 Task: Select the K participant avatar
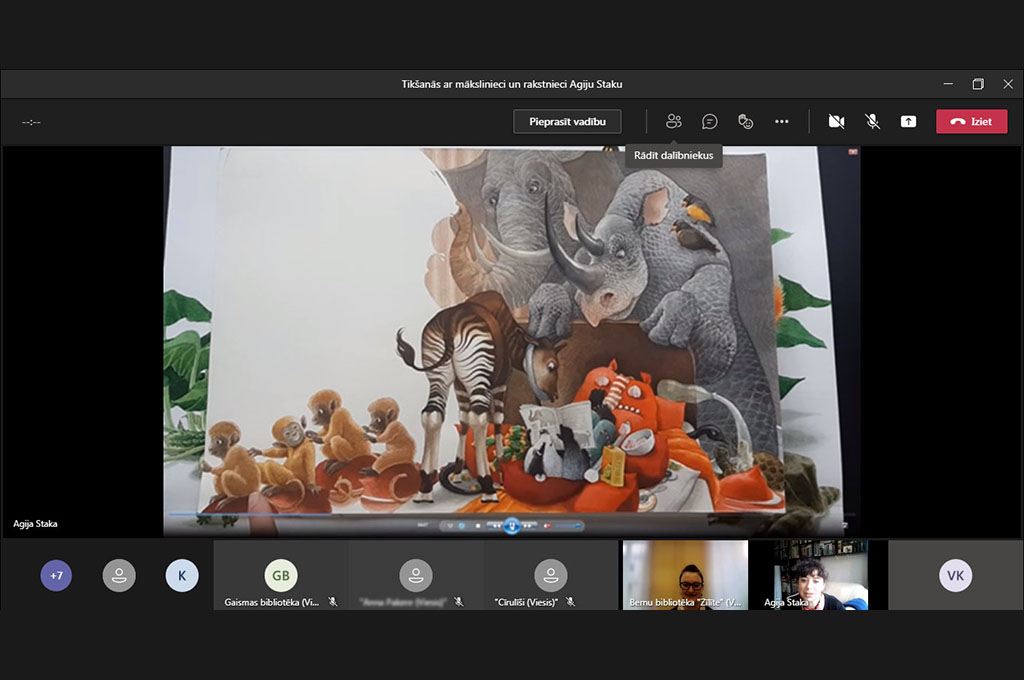182,575
